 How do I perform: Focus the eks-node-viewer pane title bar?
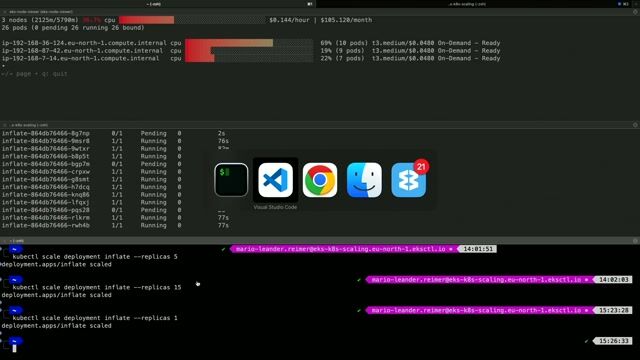tap(320, 12)
